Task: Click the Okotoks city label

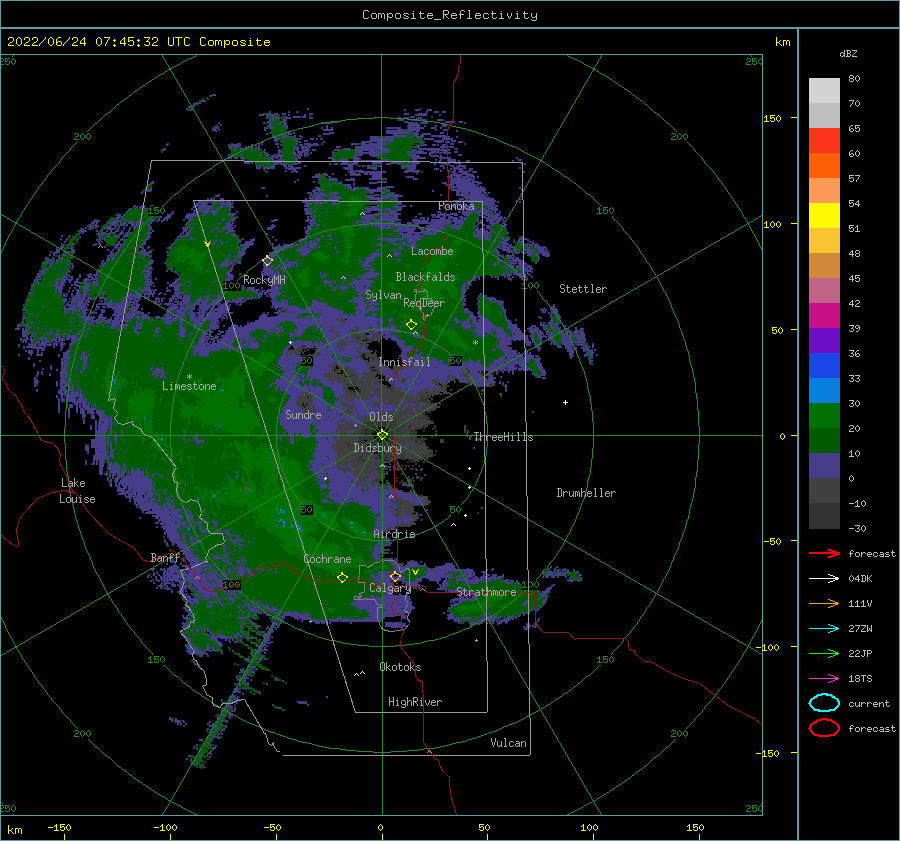Action: point(400,668)
